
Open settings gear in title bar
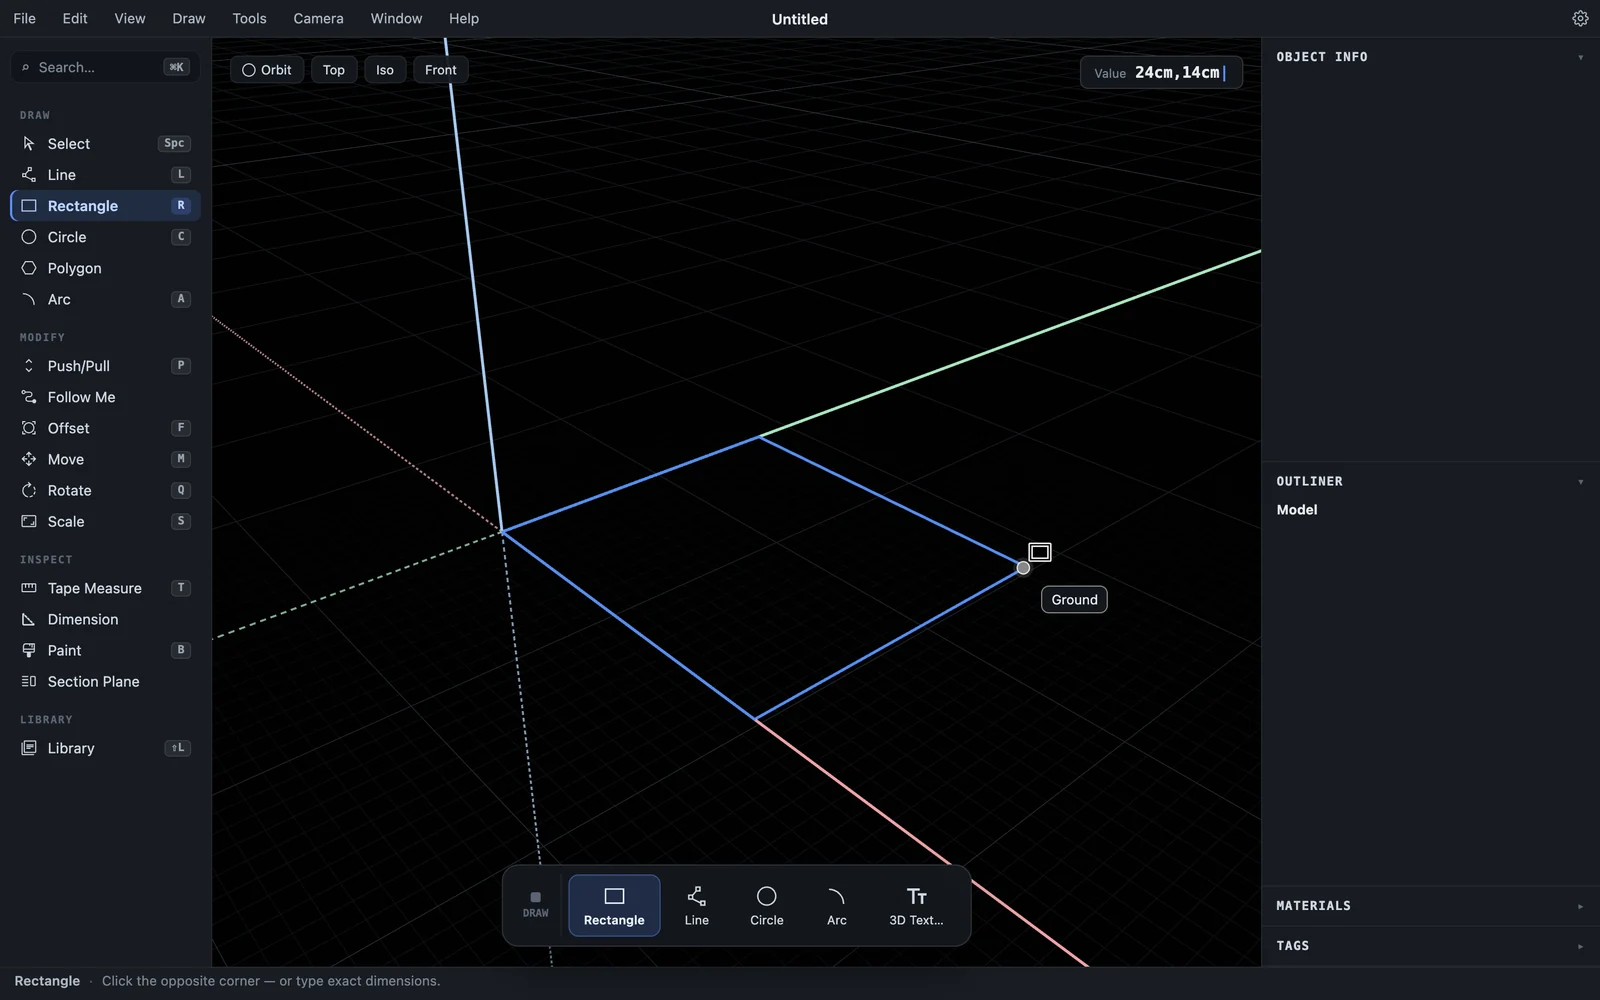(x=1580, y=18)
